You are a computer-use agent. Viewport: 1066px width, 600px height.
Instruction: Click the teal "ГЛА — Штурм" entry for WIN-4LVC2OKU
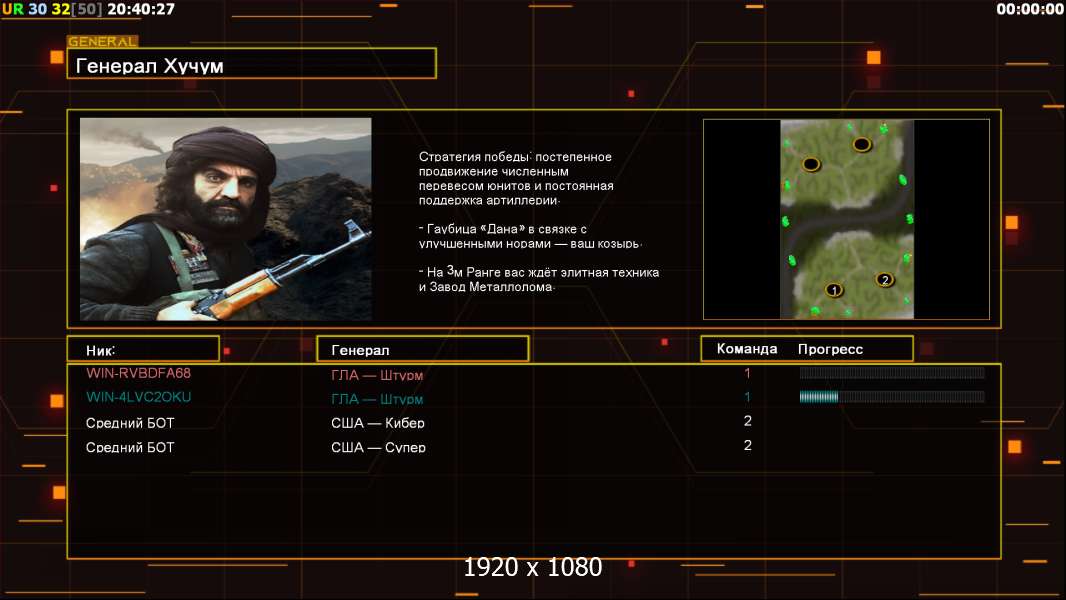pos(377,399)
